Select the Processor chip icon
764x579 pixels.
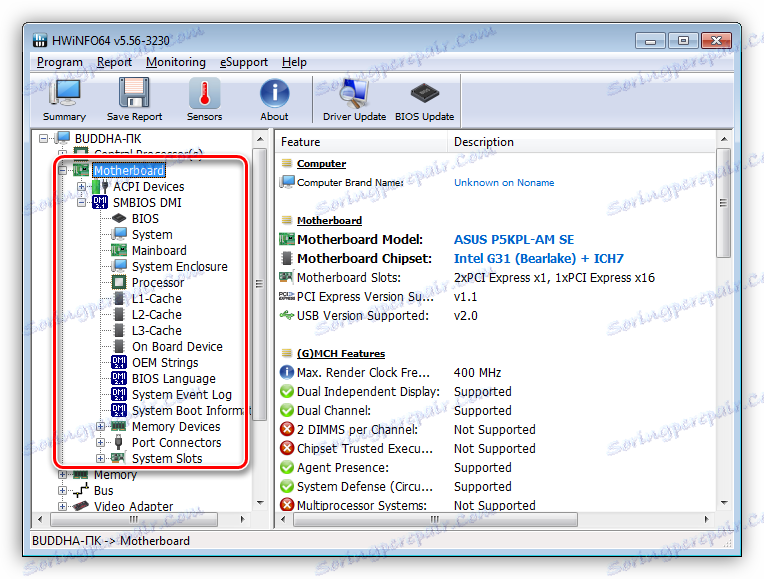[119, 282]
